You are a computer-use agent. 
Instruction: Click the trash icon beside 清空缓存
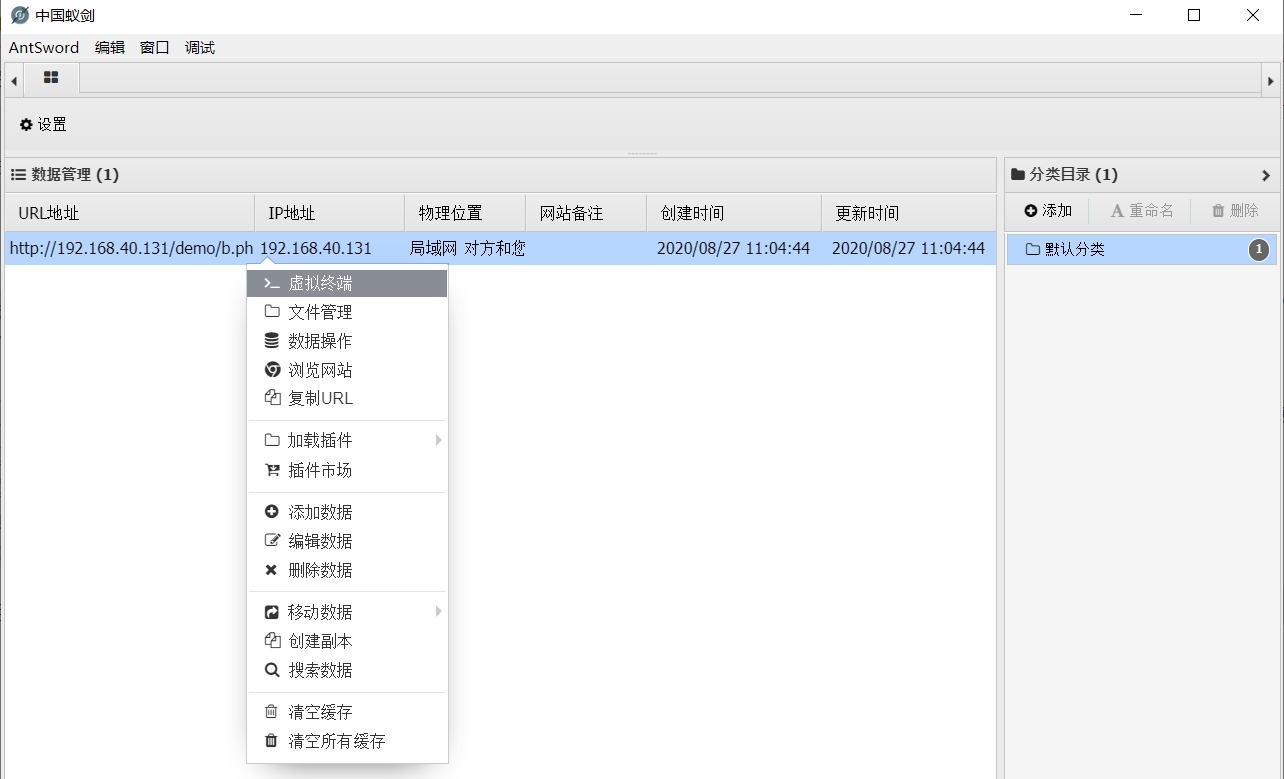click(x=271, y=712)
